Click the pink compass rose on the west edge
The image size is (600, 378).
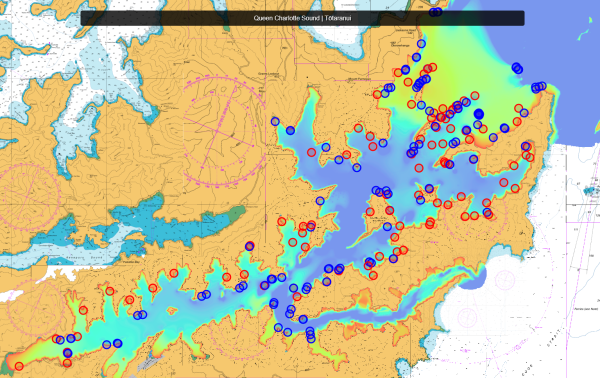(x=29, y=197)
